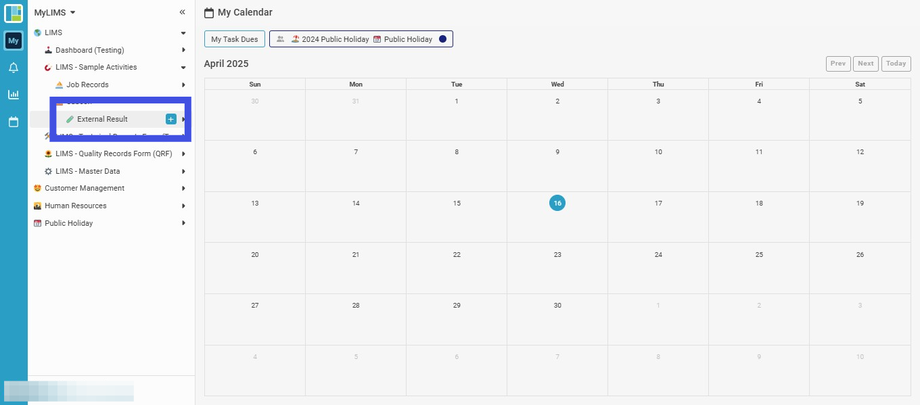Click the Human Resources icon
920x405 pixels.
click(x=38, y=206)
